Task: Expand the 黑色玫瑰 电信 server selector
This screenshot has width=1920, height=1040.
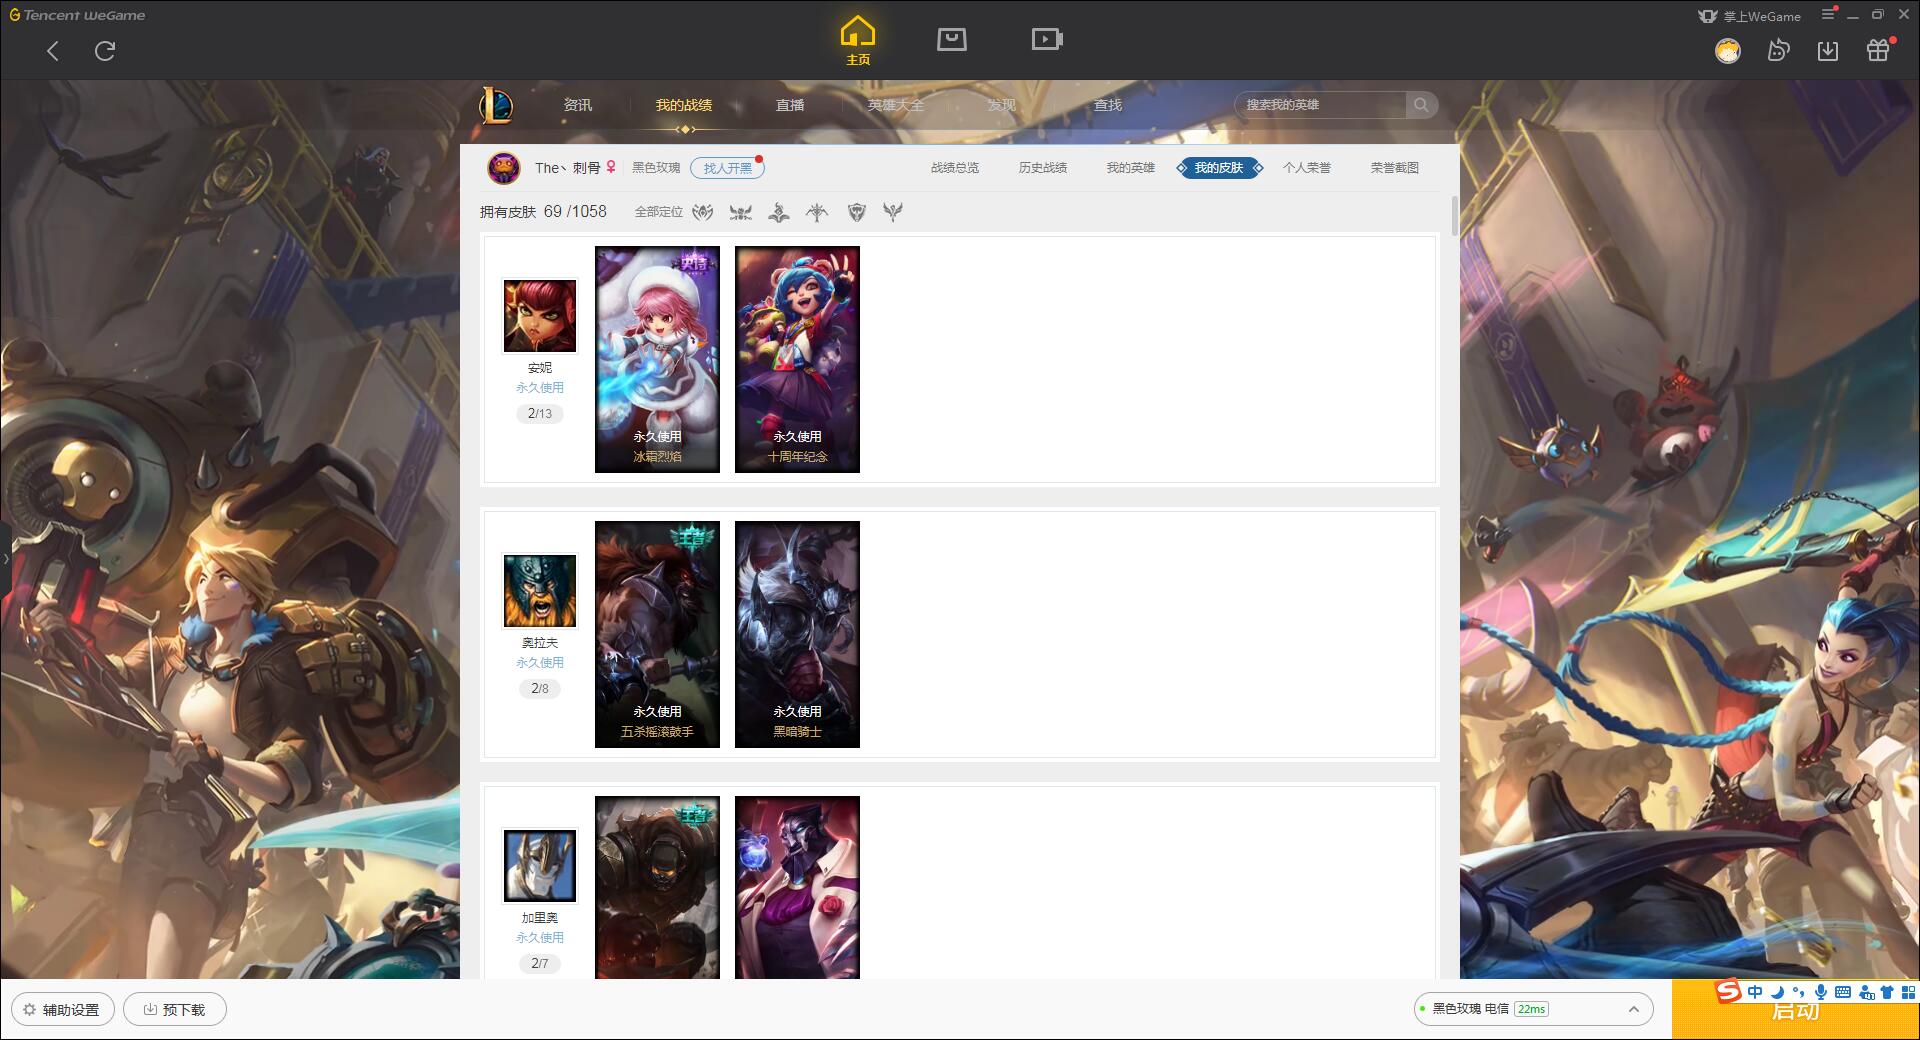Action: [x=1533, y=1009]
